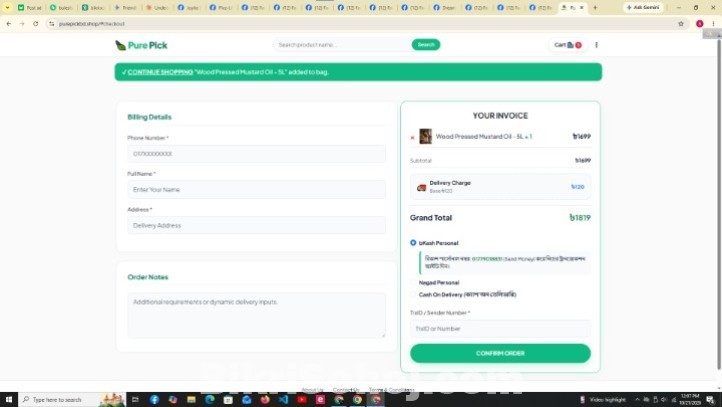Reload the checkout page
The image size is (722, 407).
pyautogui.click(x=35, y=23)
